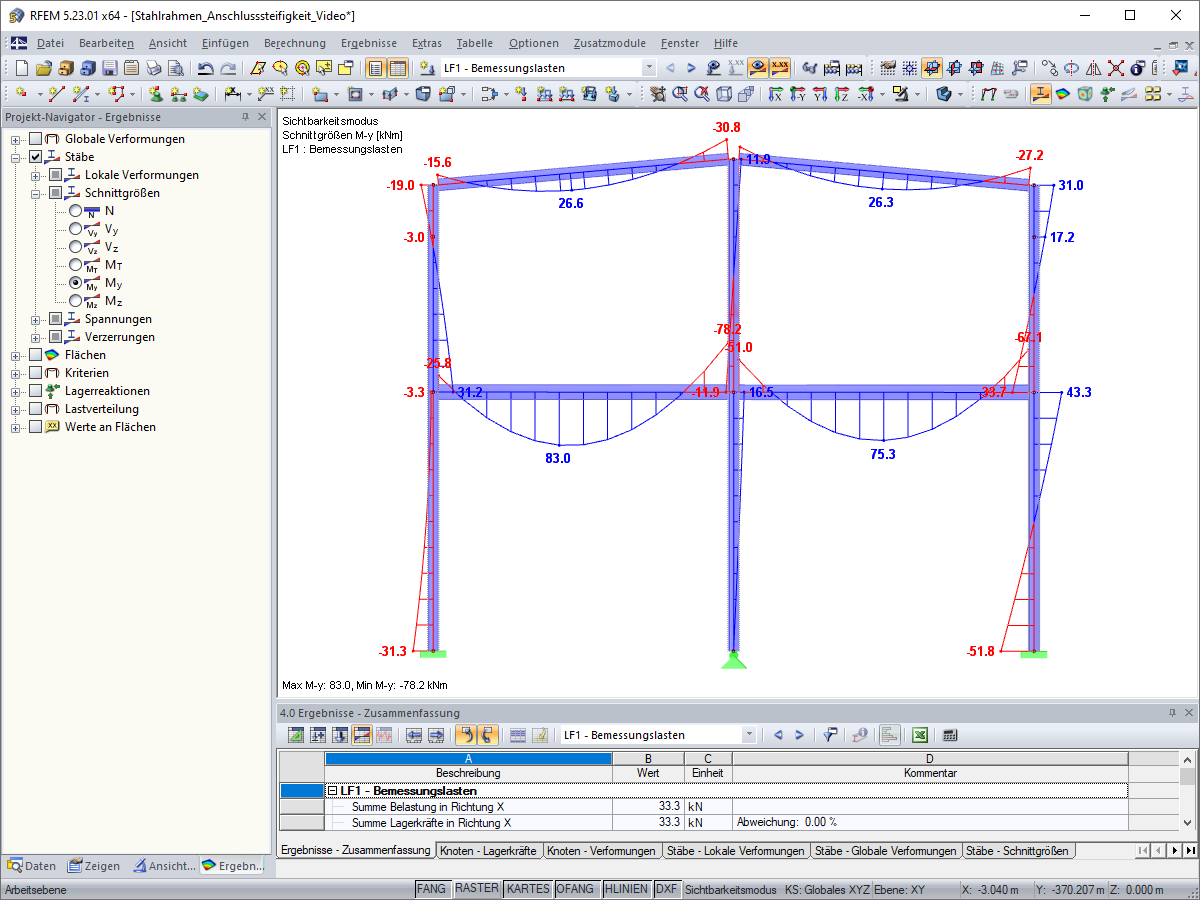Collapse the LF1 - Bemessungslasten table group
The image size is (1200, 900).
[333, 791]
